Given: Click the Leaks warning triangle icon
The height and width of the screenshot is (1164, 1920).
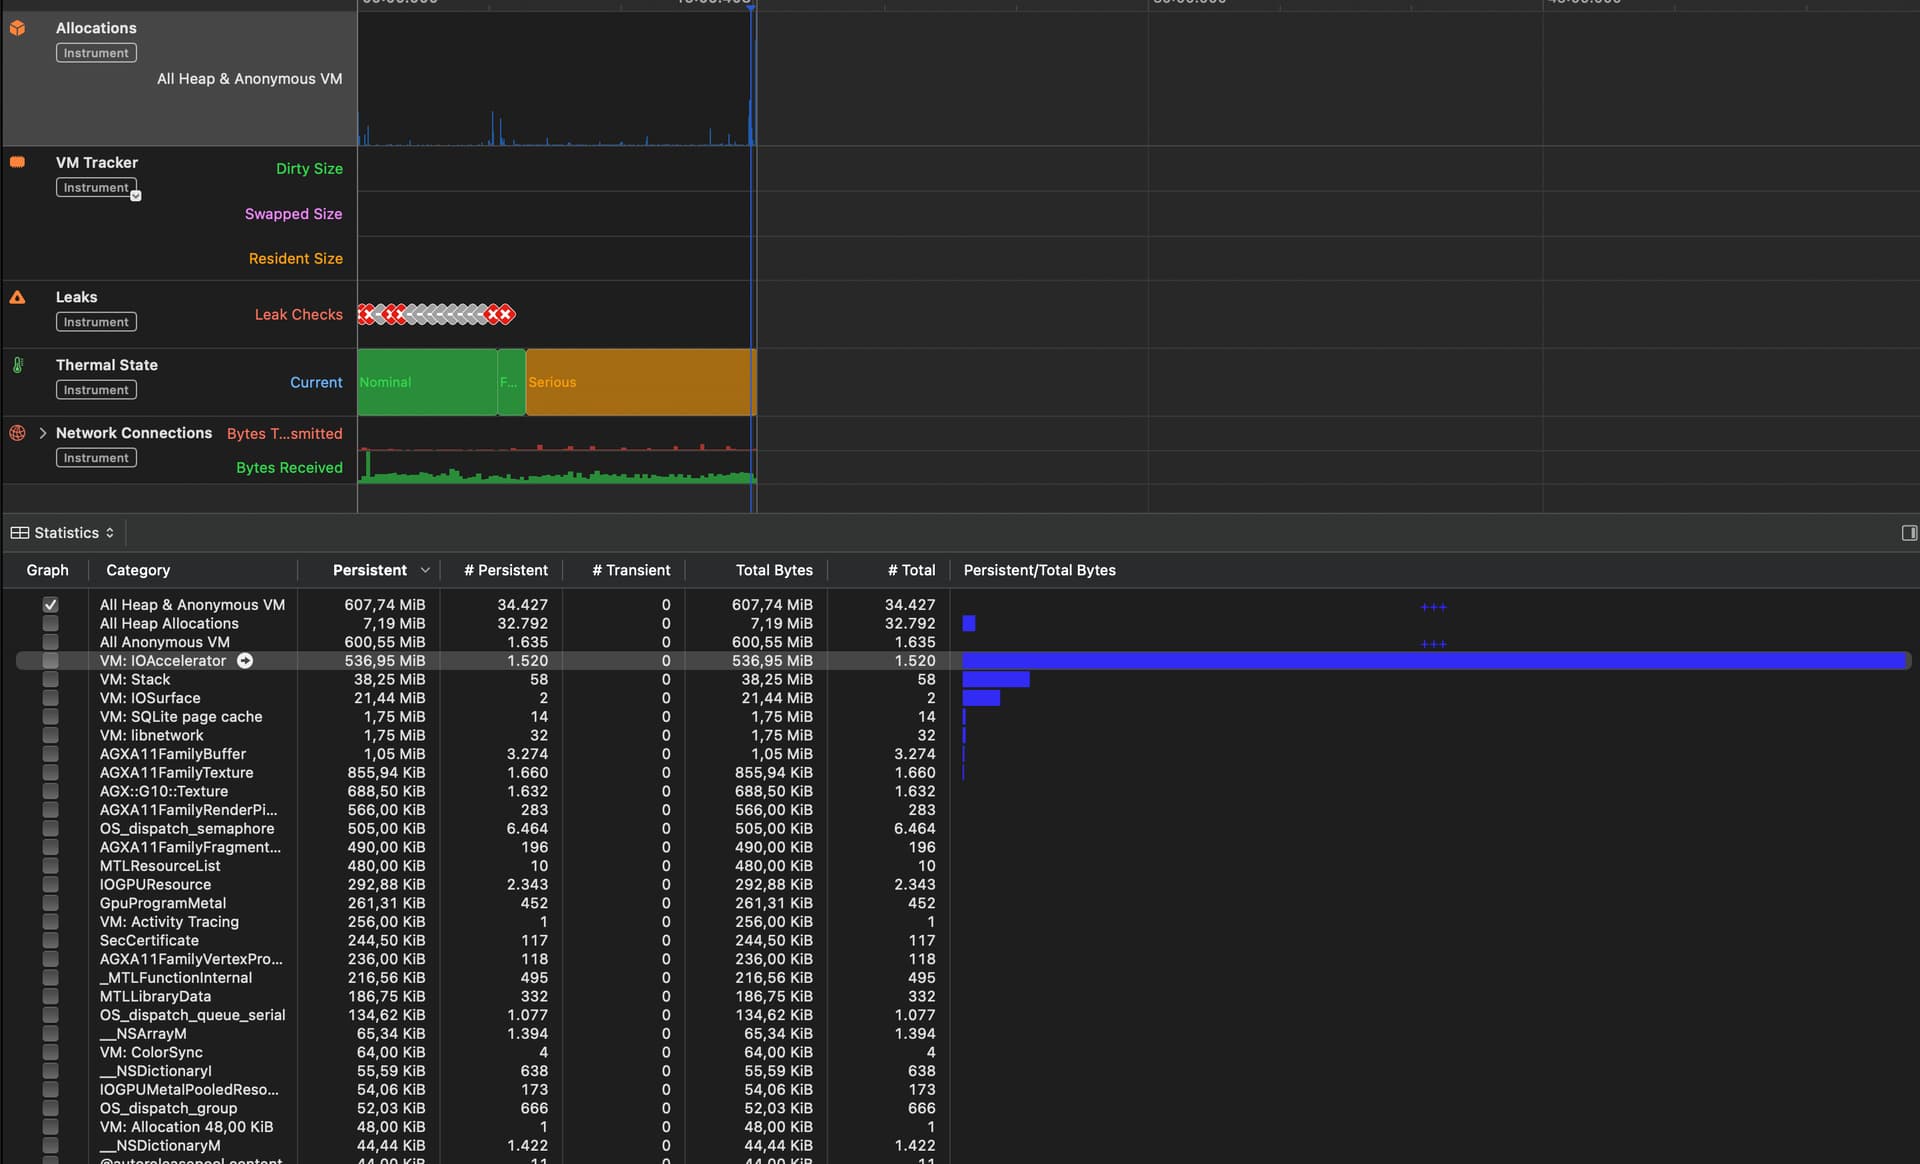Looking at the screenshot, I should (18, 296).
